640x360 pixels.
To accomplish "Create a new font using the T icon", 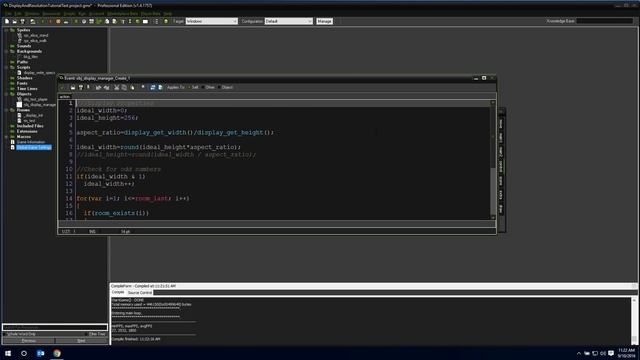I will pos(123,21).
